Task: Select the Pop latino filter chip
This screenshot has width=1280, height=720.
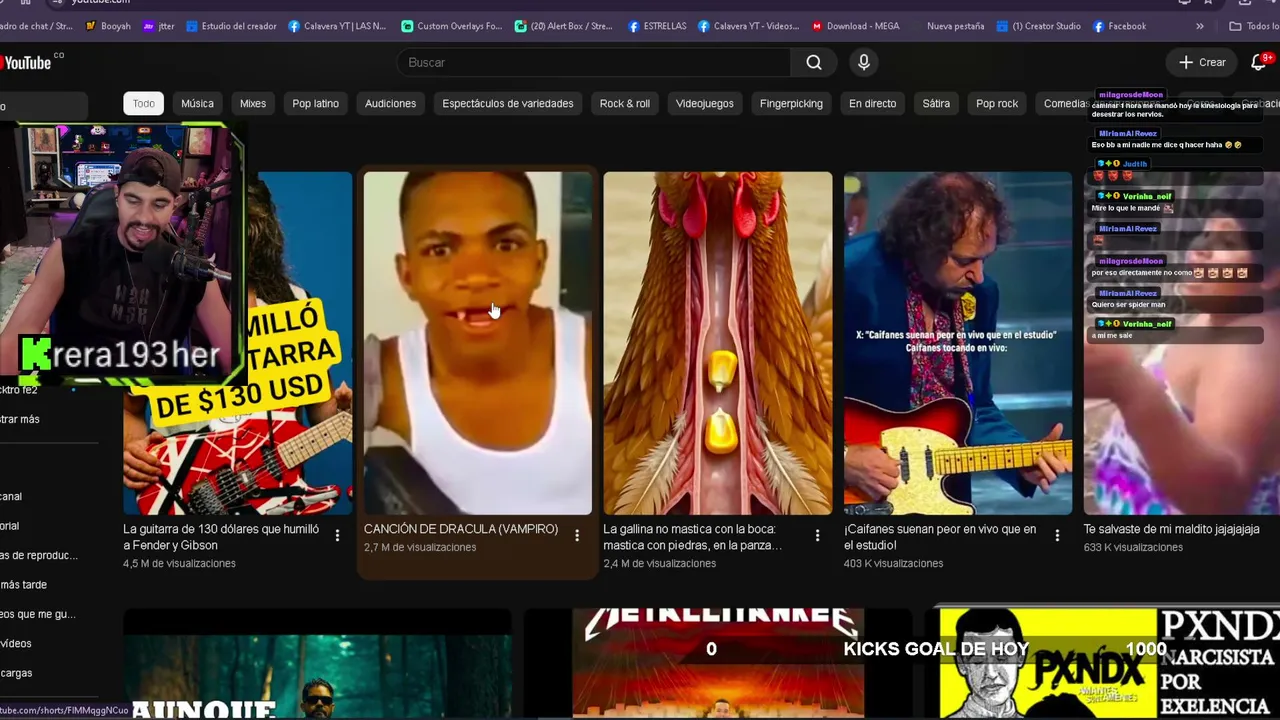Action: click(315, 103)
